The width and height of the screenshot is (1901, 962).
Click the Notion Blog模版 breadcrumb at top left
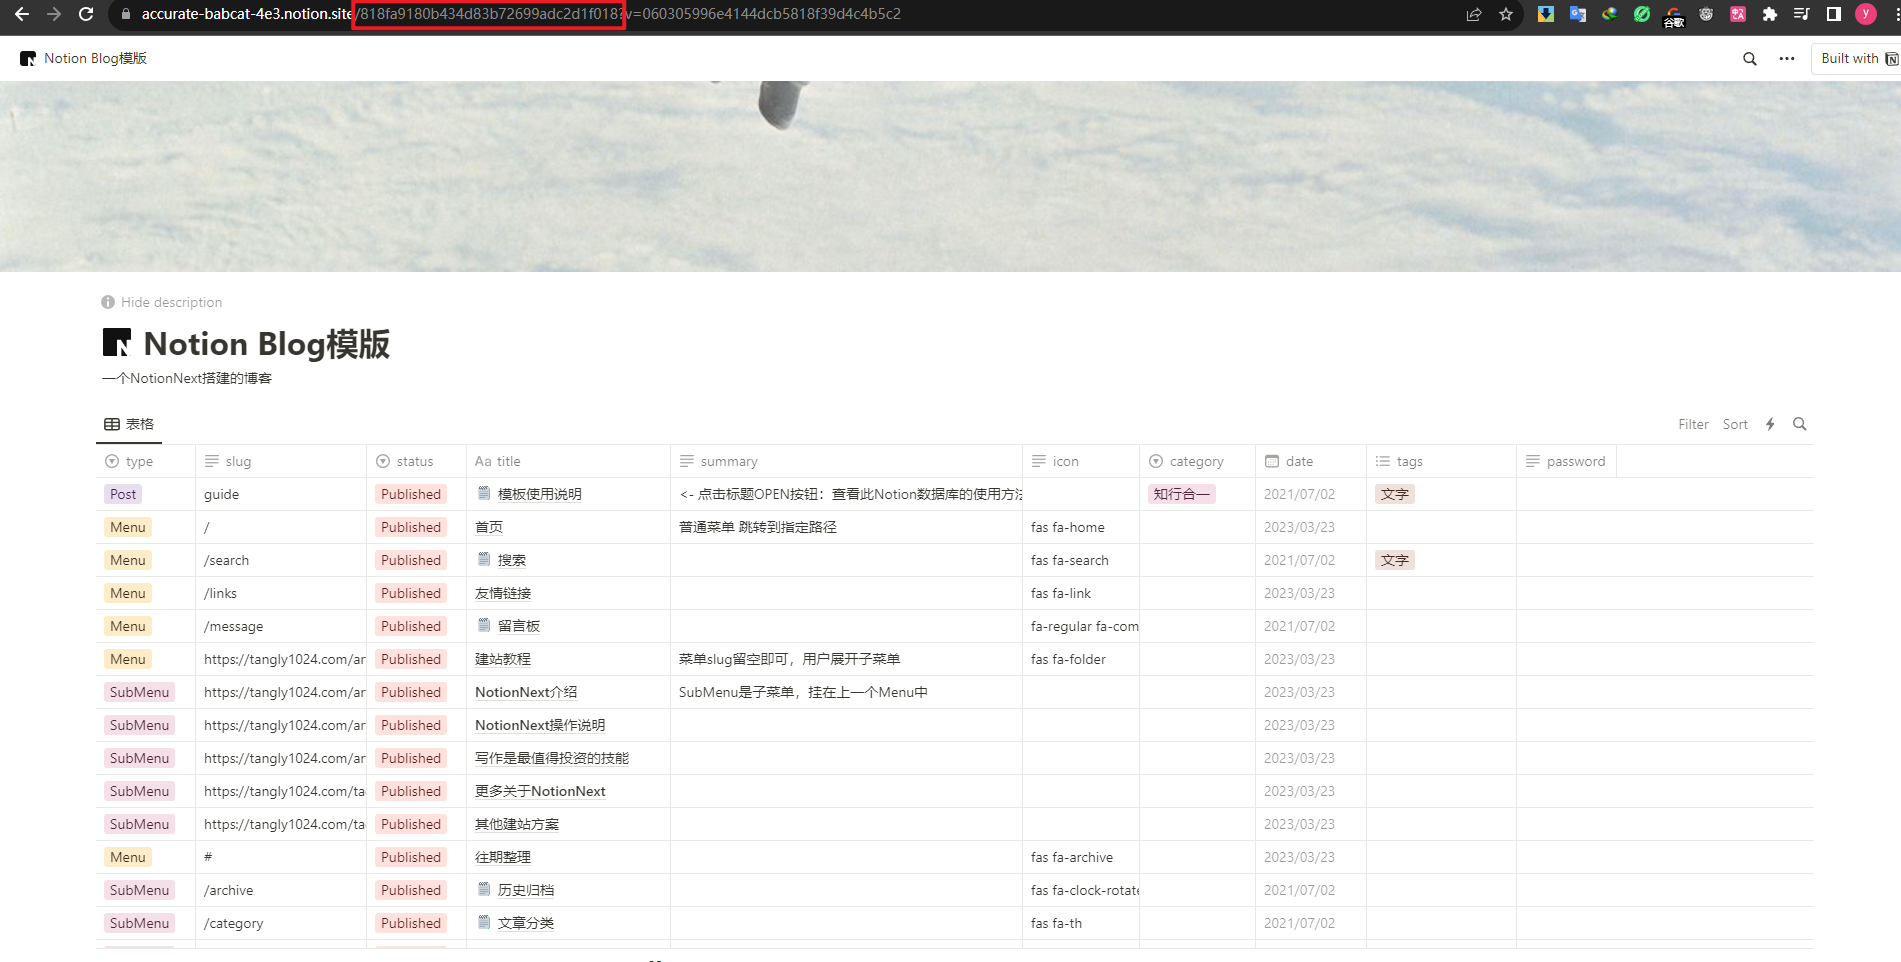pyautogui.click(x=84, y=59)
